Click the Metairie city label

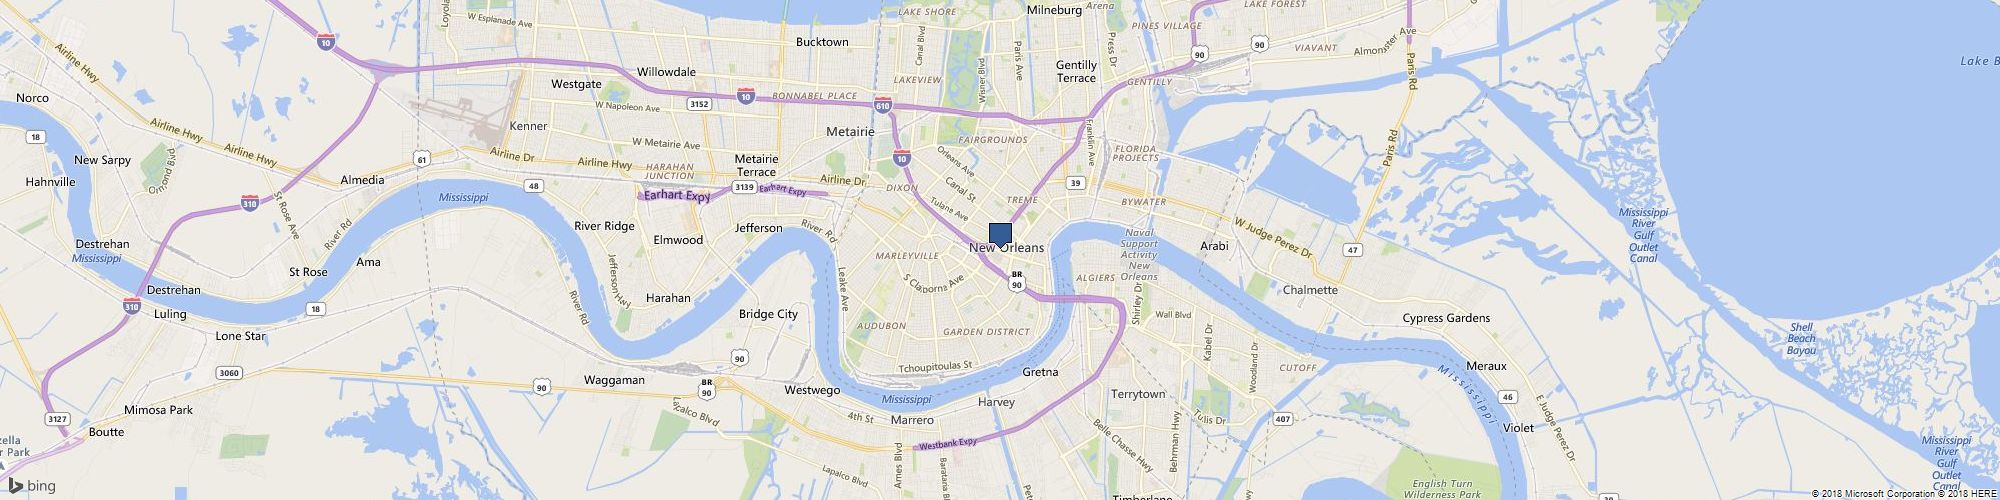(851, 132)
